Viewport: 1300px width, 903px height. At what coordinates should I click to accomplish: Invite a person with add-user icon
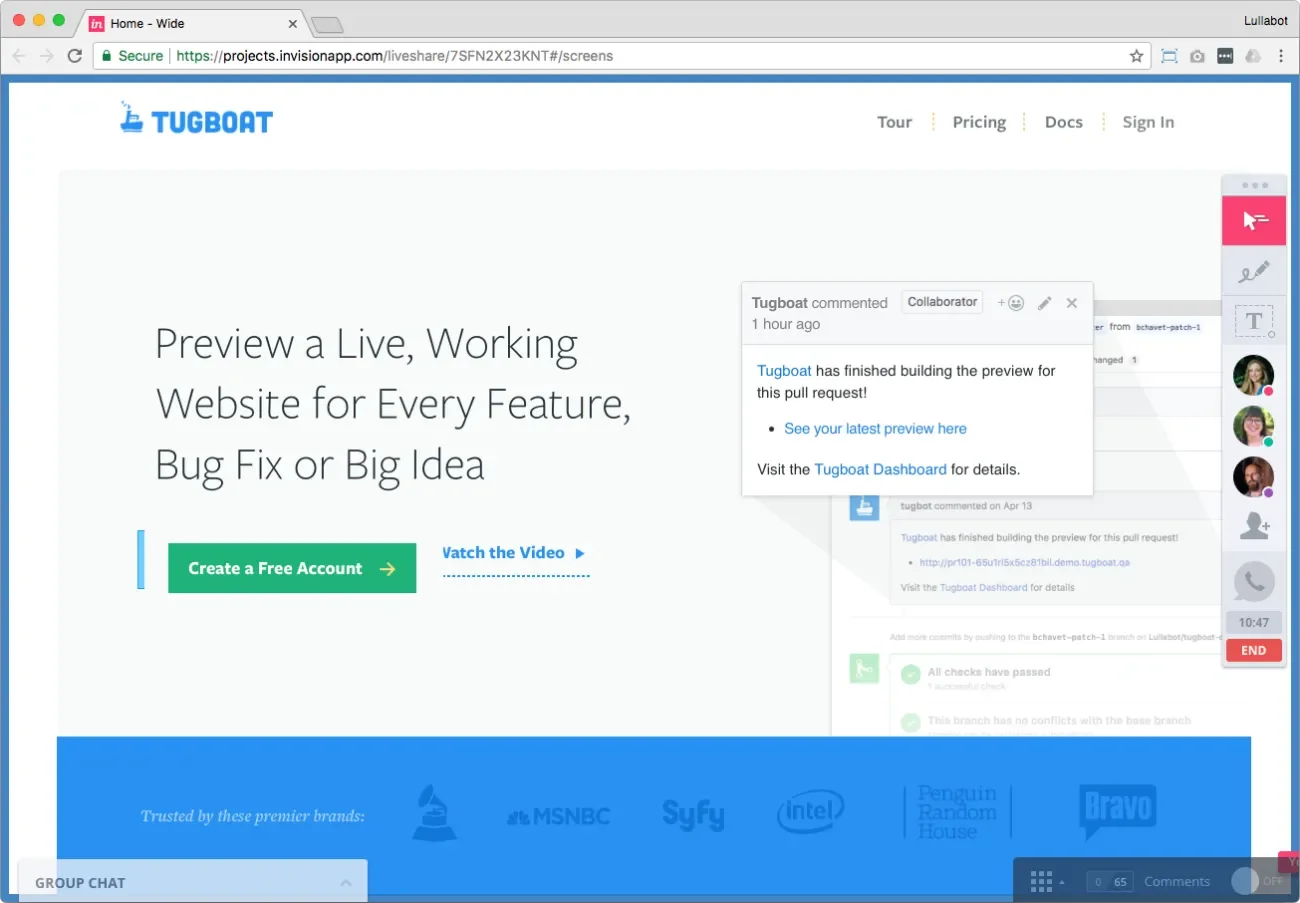coord(1254,526)
